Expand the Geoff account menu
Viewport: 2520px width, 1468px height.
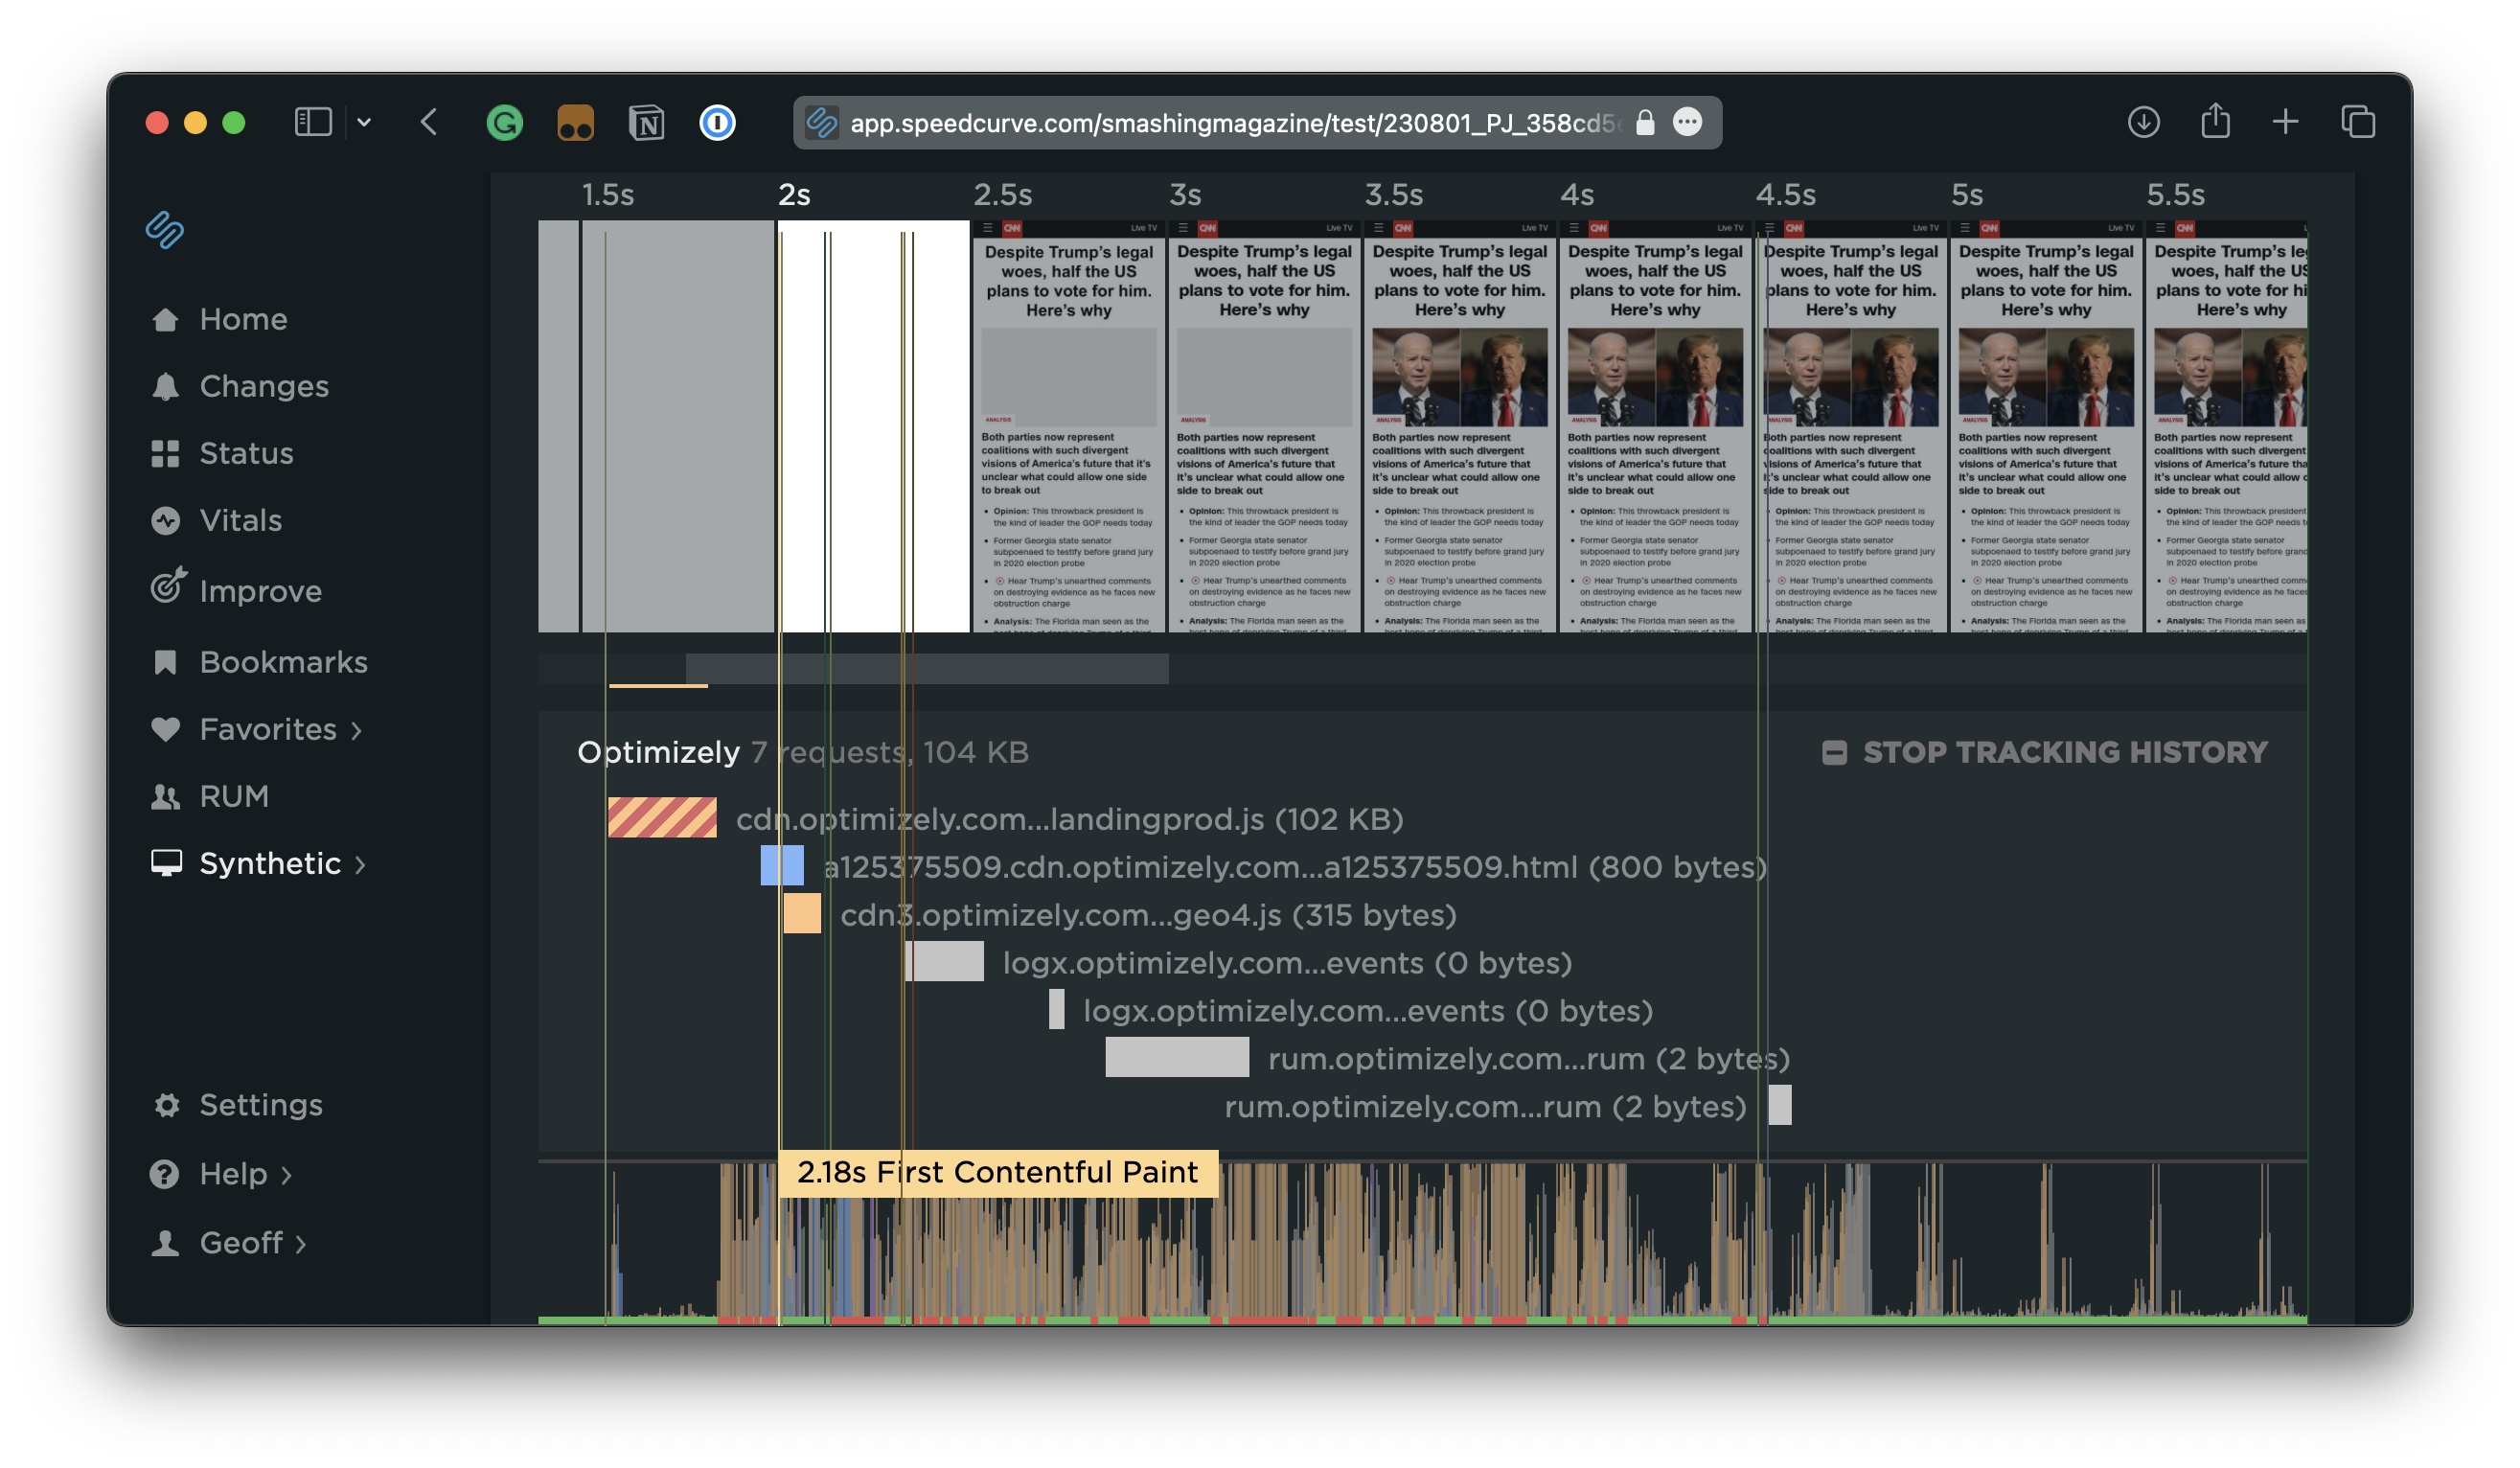click(303, 1243)
